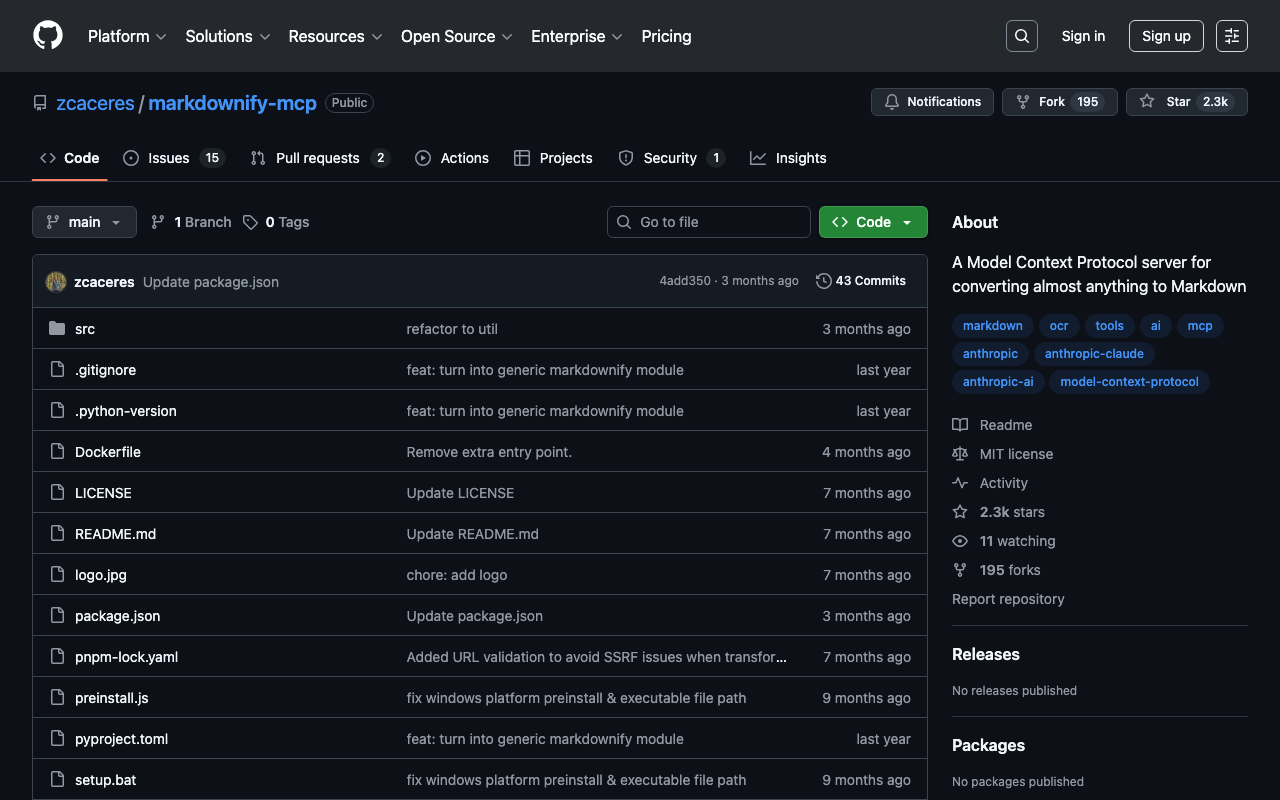Viewport: 1280px width, 800px height.
Task: Click the appearance settings icon in header
Action: click(1231, 36)
